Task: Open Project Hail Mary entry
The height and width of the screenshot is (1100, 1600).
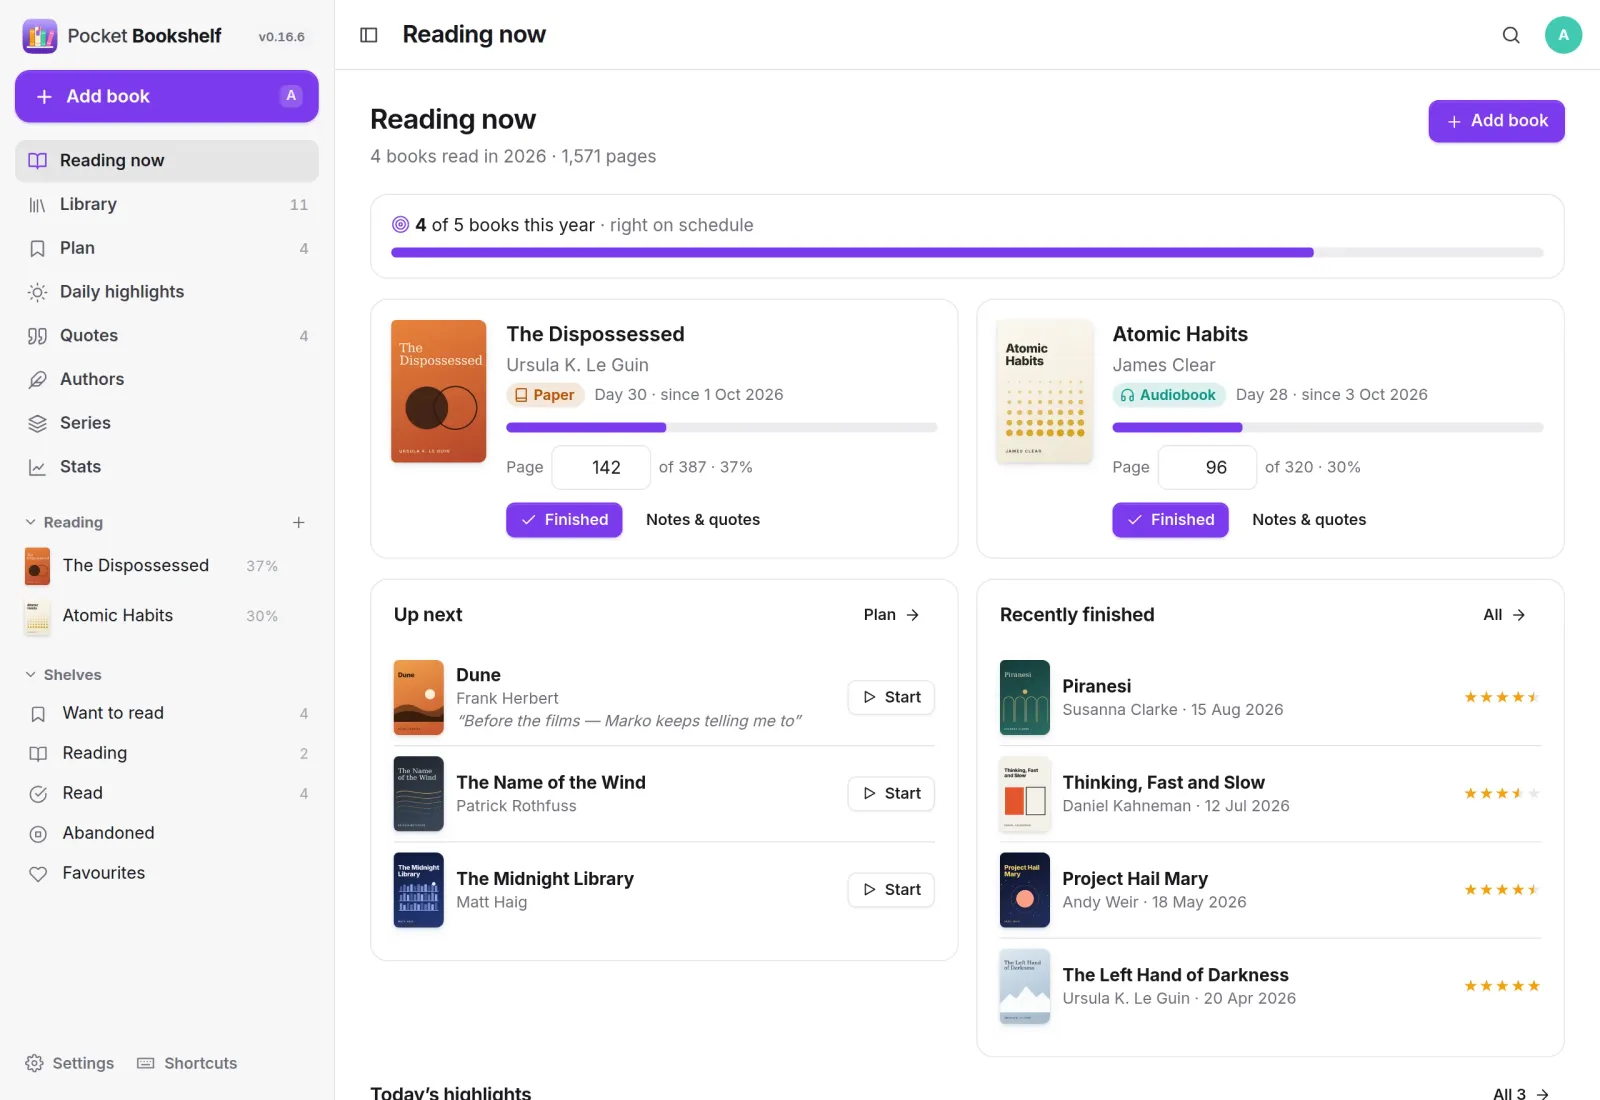Action: click(x=1270, y=890)
